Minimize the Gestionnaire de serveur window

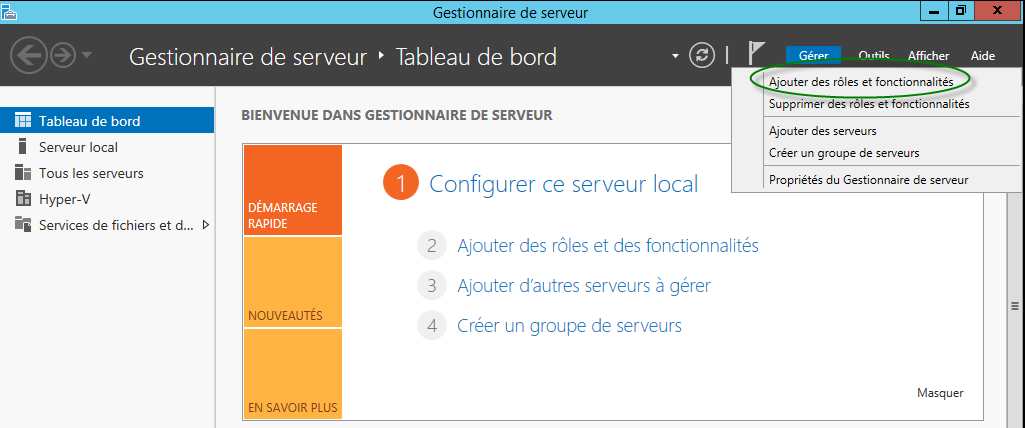(933, 11)
